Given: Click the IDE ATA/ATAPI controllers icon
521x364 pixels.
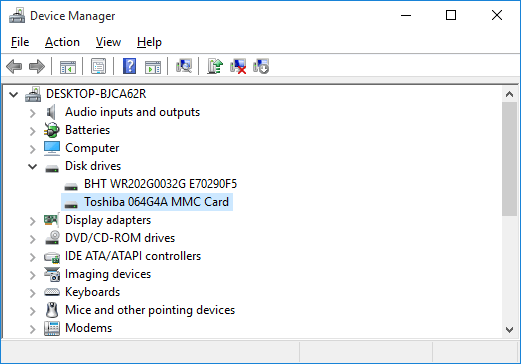Looking at the screenshot, I should coord(52,257).
